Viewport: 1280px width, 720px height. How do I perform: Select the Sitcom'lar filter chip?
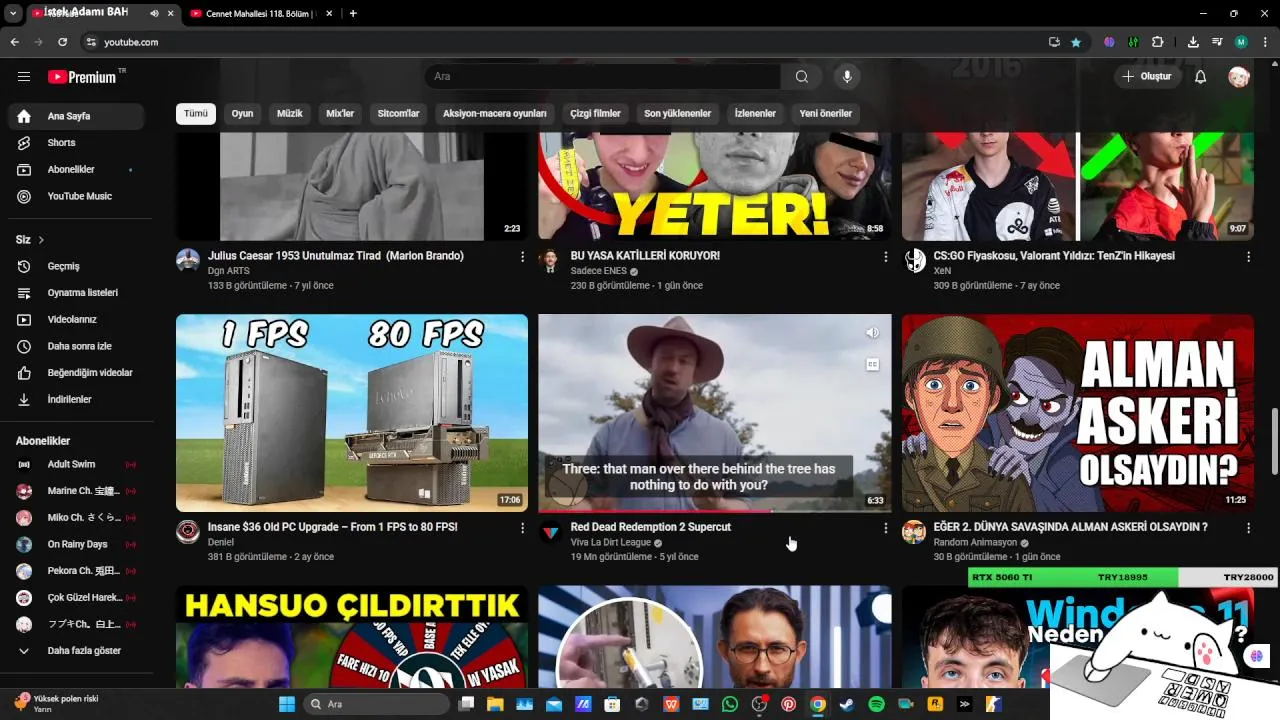tap(398, 113)
